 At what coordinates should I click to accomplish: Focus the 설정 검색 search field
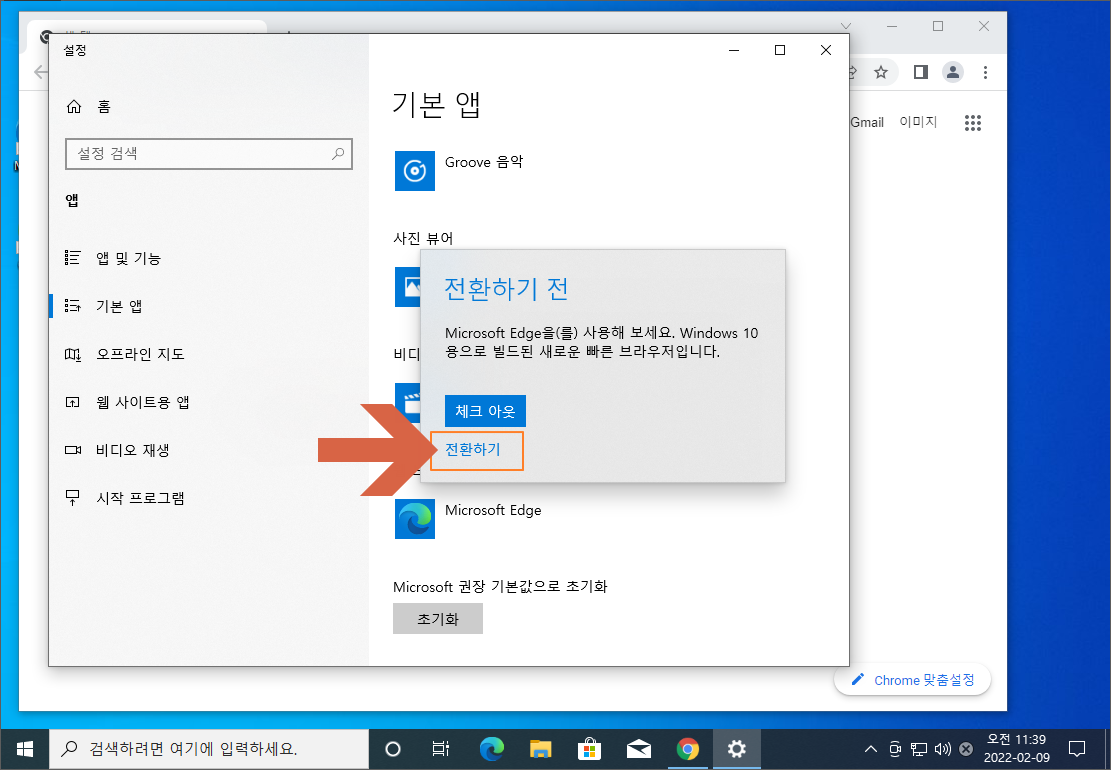208,154
